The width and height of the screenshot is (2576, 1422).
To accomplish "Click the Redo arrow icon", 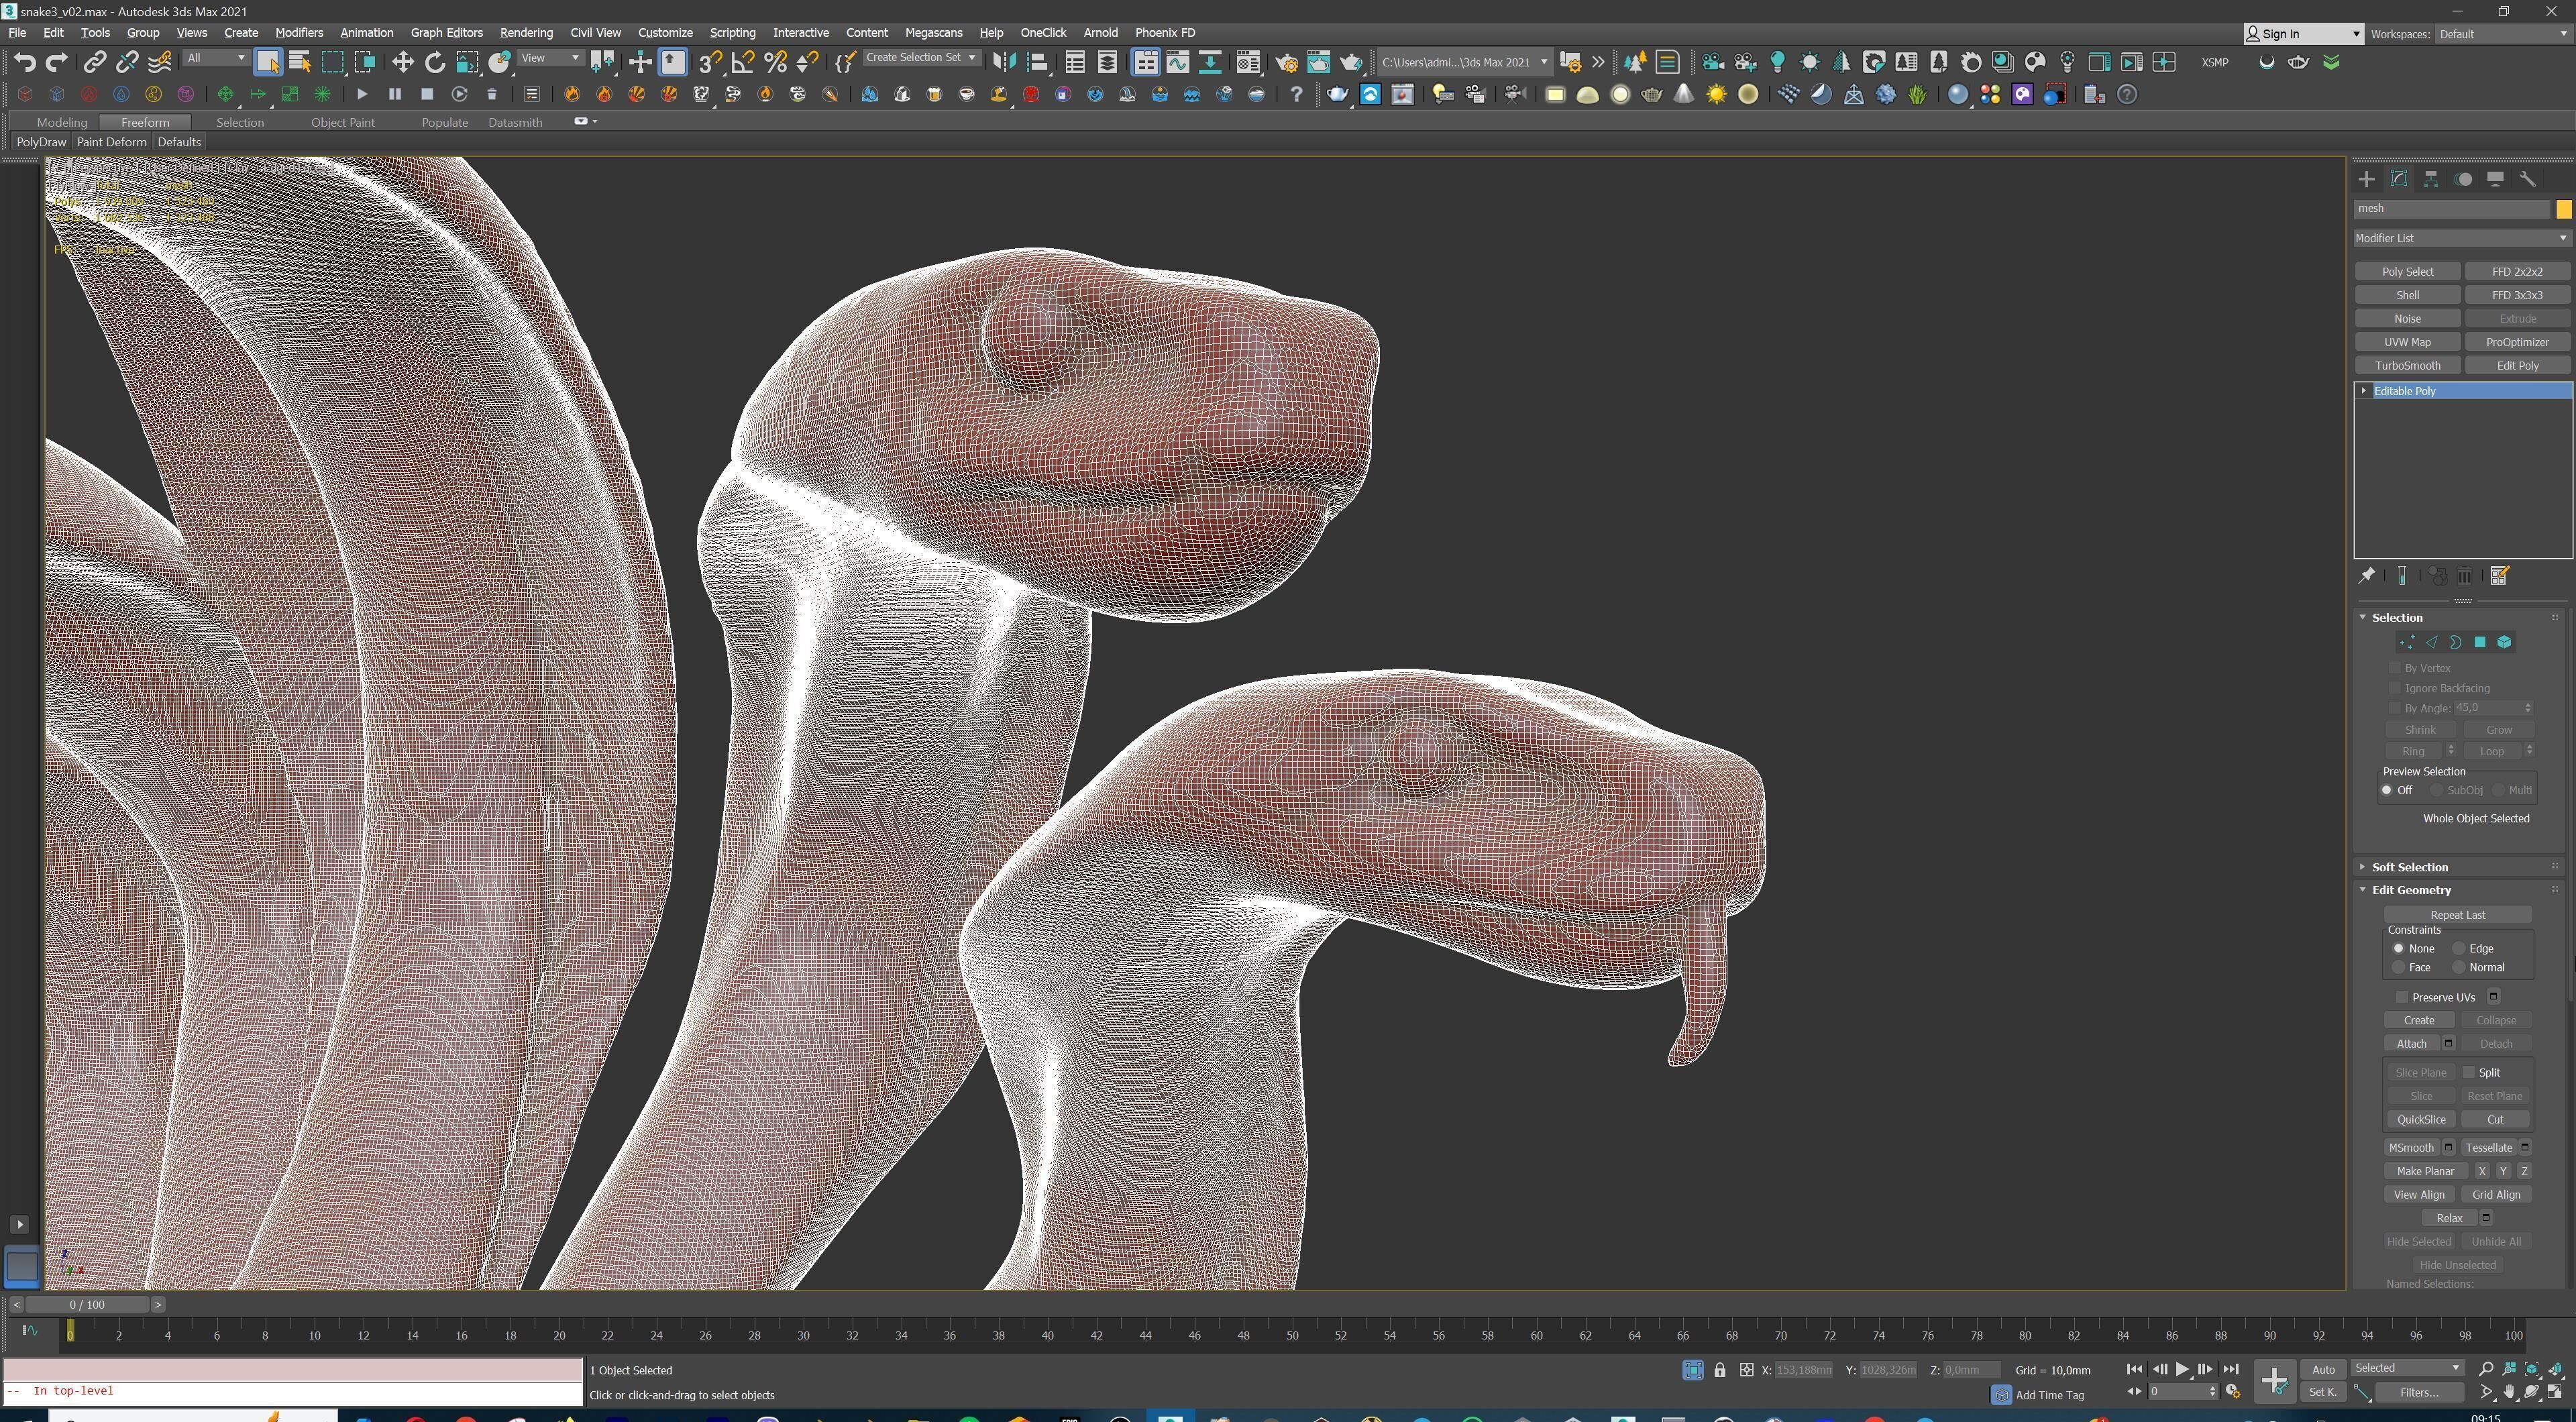I will pos(57,63).
